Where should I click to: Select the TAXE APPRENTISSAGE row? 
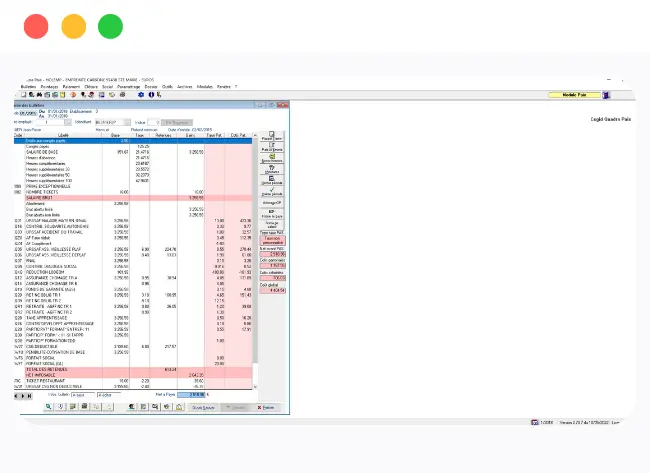pyautogui.click(x=133, y=318)
